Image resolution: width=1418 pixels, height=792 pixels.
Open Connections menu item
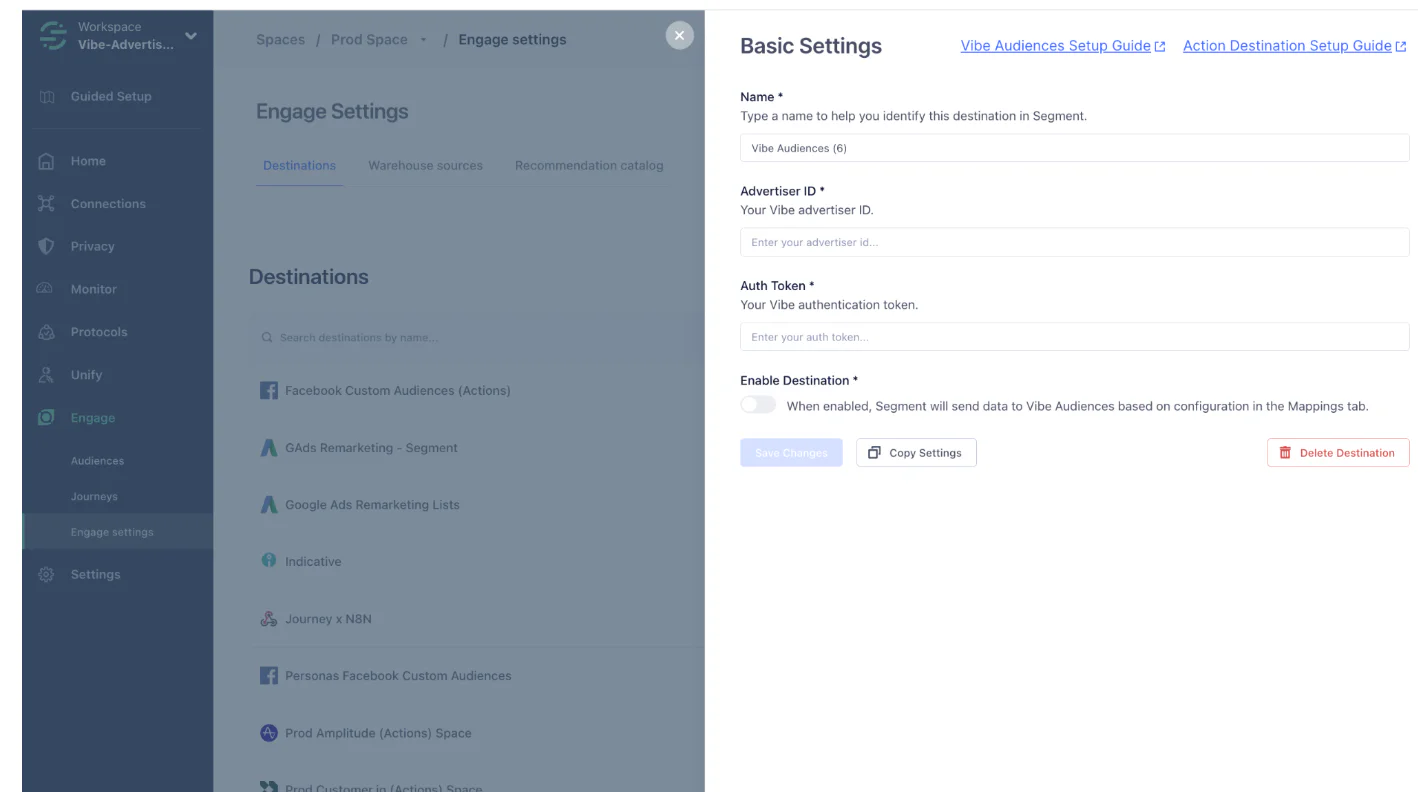[x=108, y=204]
